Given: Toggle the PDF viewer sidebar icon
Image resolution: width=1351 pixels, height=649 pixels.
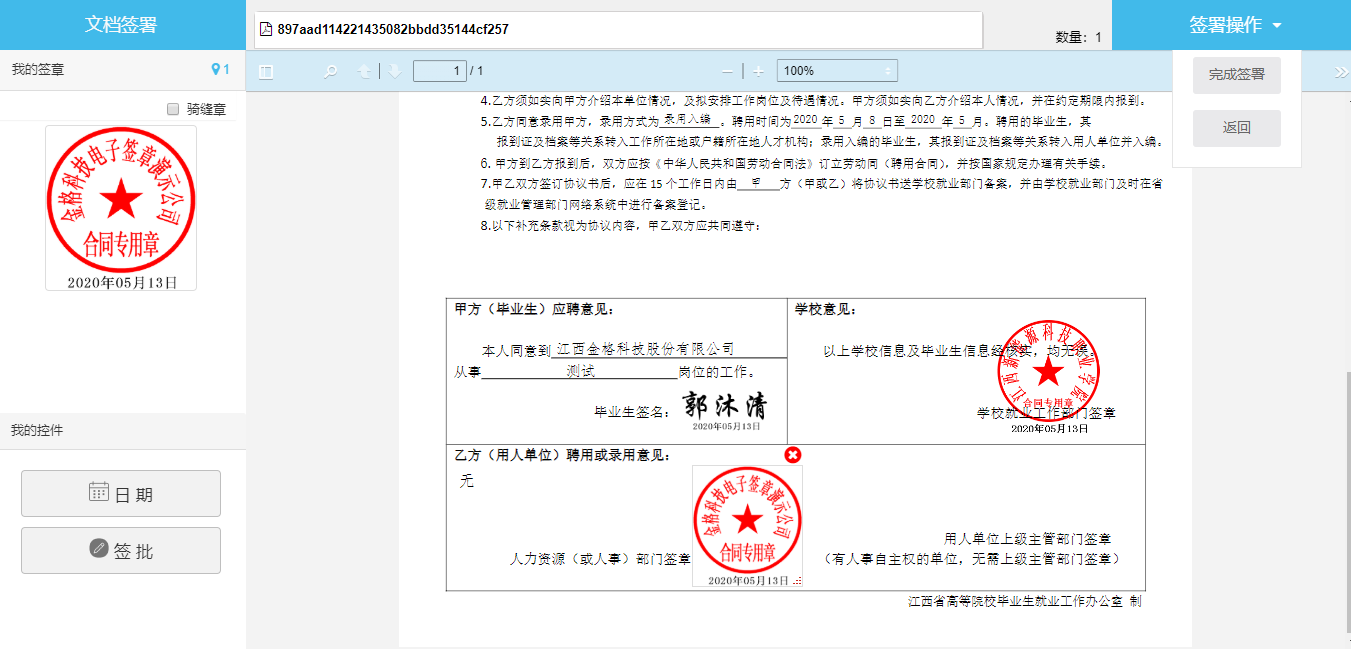Looking at the screenshot, I should (266, 71).
